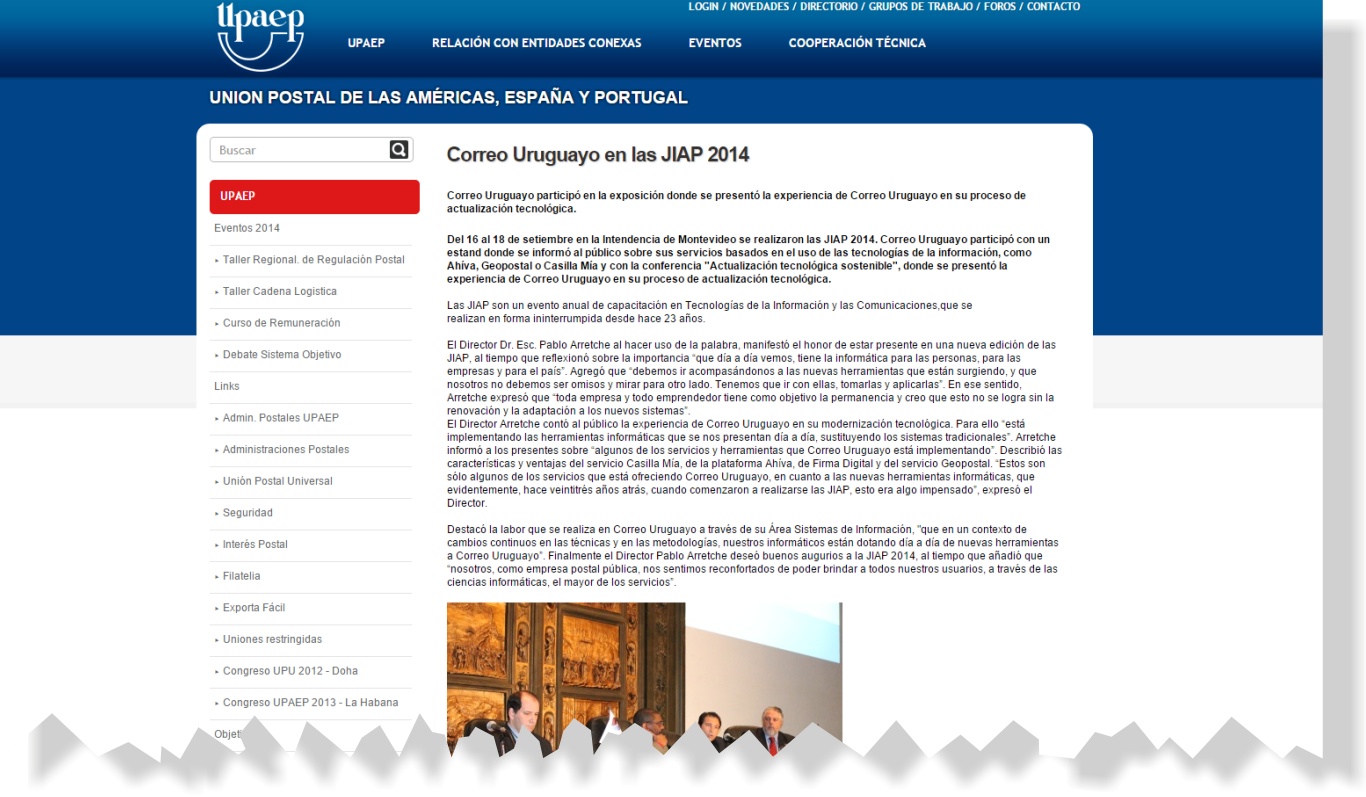Open the DIRECTORIO link
Viewport: 1366px width, 797px height.
click(x=829, y=7)
